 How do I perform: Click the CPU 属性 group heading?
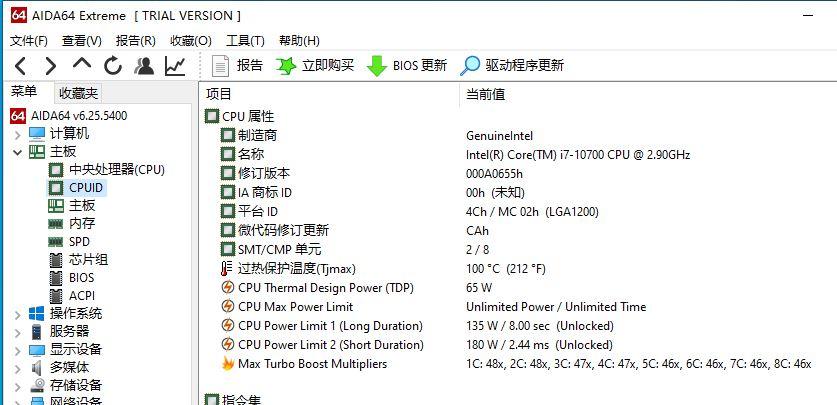click(240, 116)
